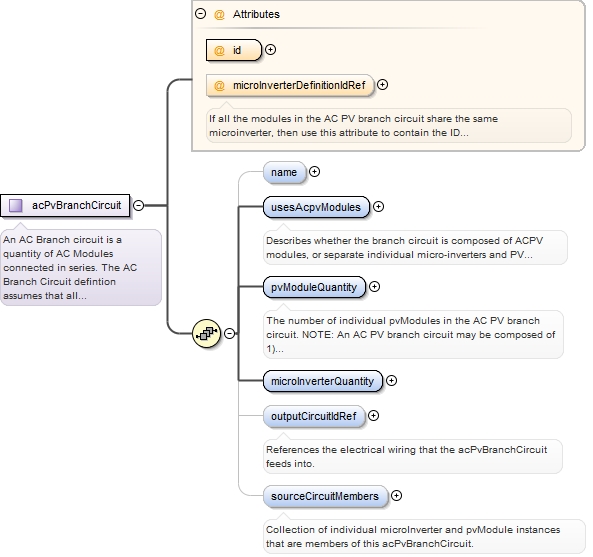This screenshot has height=557, width=593.
Task: Collapse the Attributes group
Action: click(x=200, y=14)
